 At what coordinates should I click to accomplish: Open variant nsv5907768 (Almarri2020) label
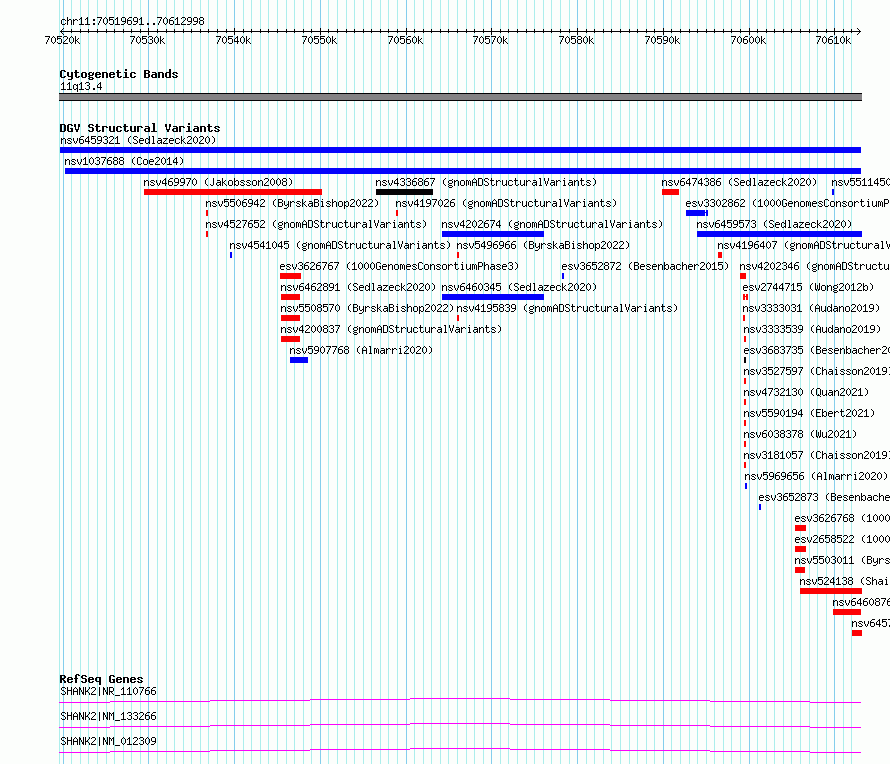[x=361, y=350]
